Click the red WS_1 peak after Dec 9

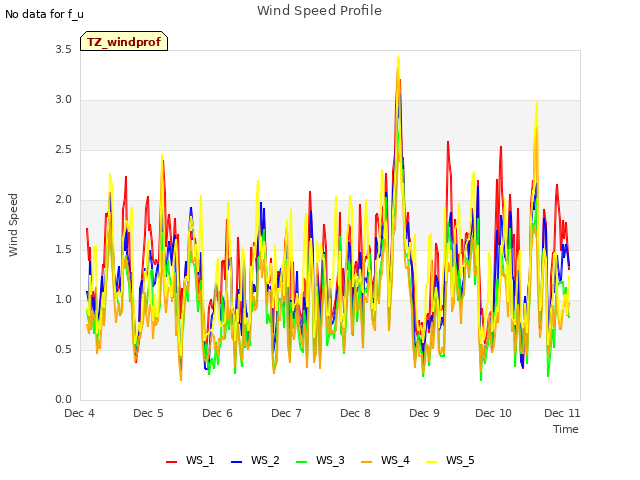point(448,142)
